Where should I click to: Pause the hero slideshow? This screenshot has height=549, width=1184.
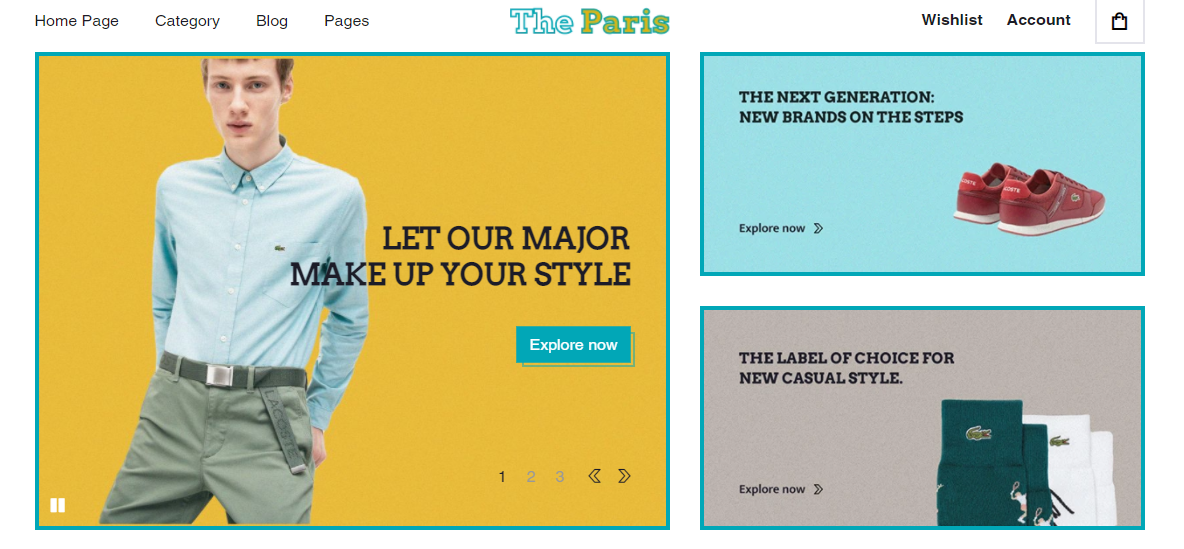[57, 505]
